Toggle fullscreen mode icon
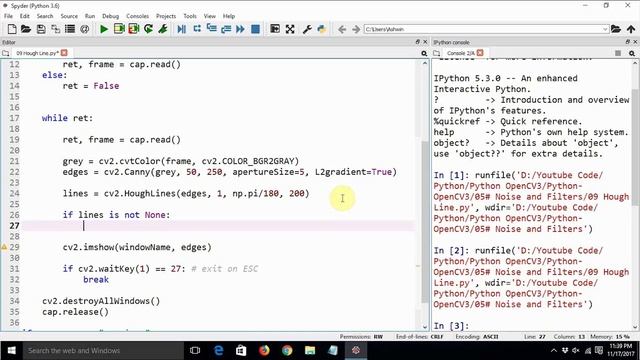640x360 pixels. [290, 29]
